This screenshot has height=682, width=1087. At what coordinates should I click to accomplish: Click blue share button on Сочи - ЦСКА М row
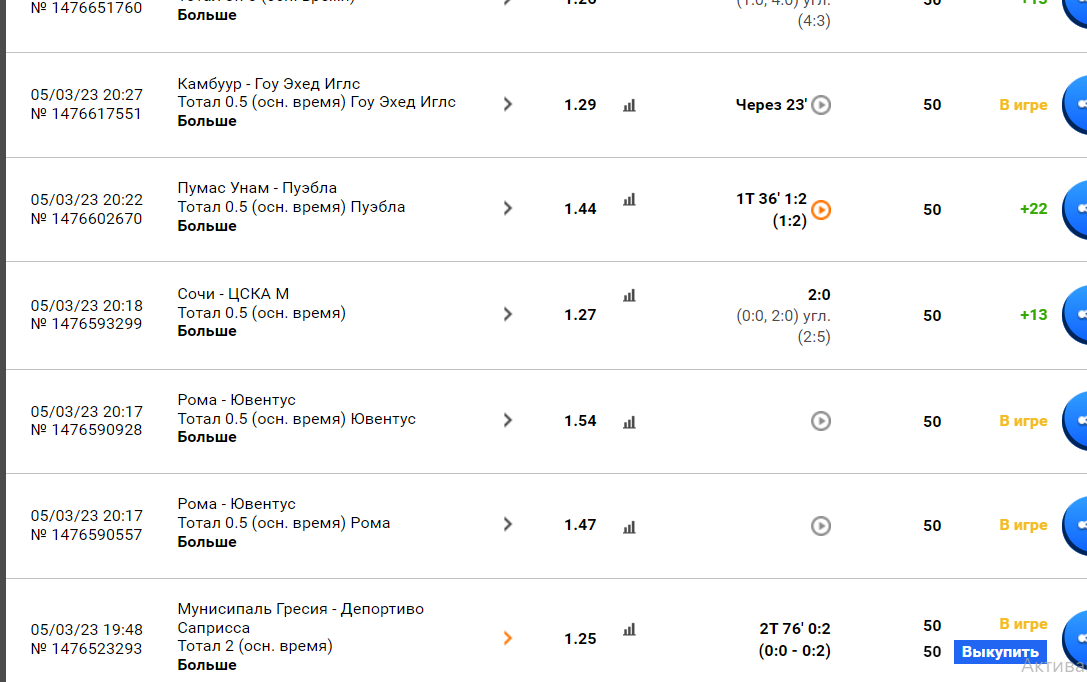(1076, 315)
